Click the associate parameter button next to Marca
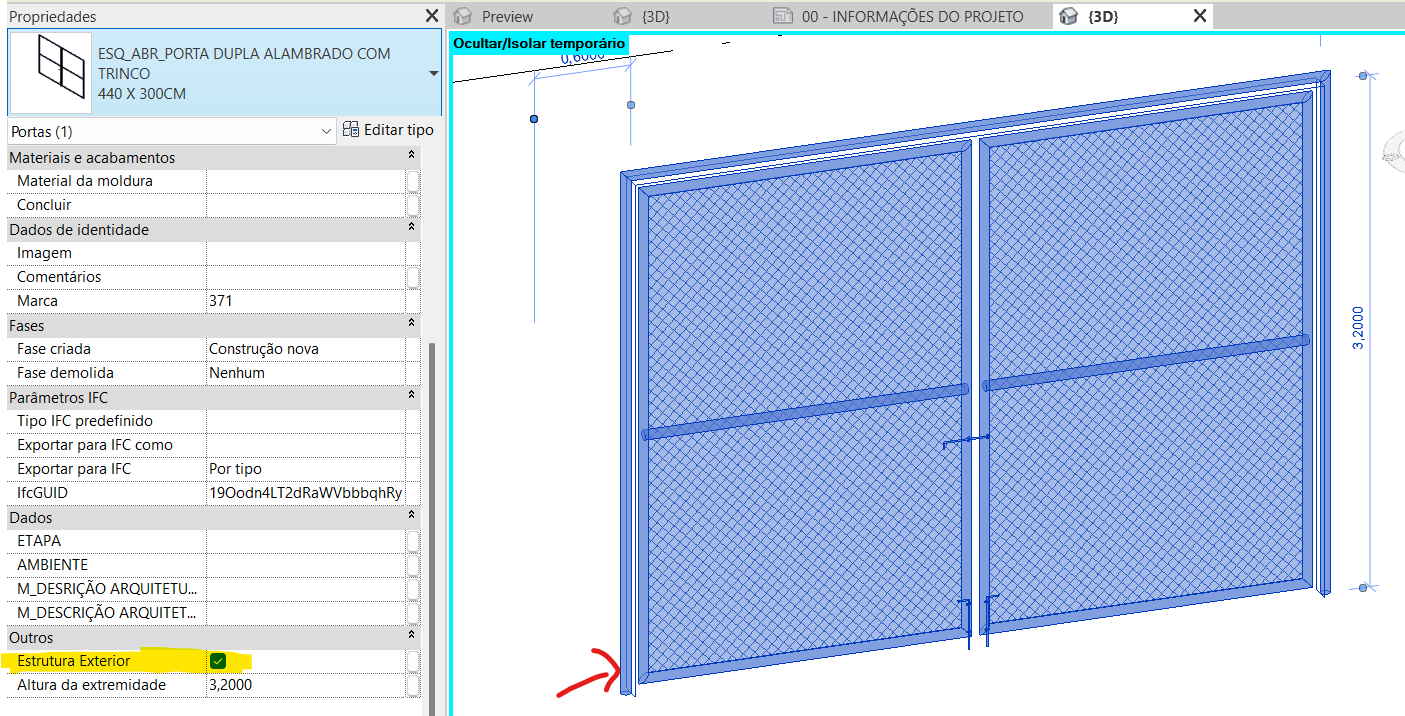 point(412,300)
